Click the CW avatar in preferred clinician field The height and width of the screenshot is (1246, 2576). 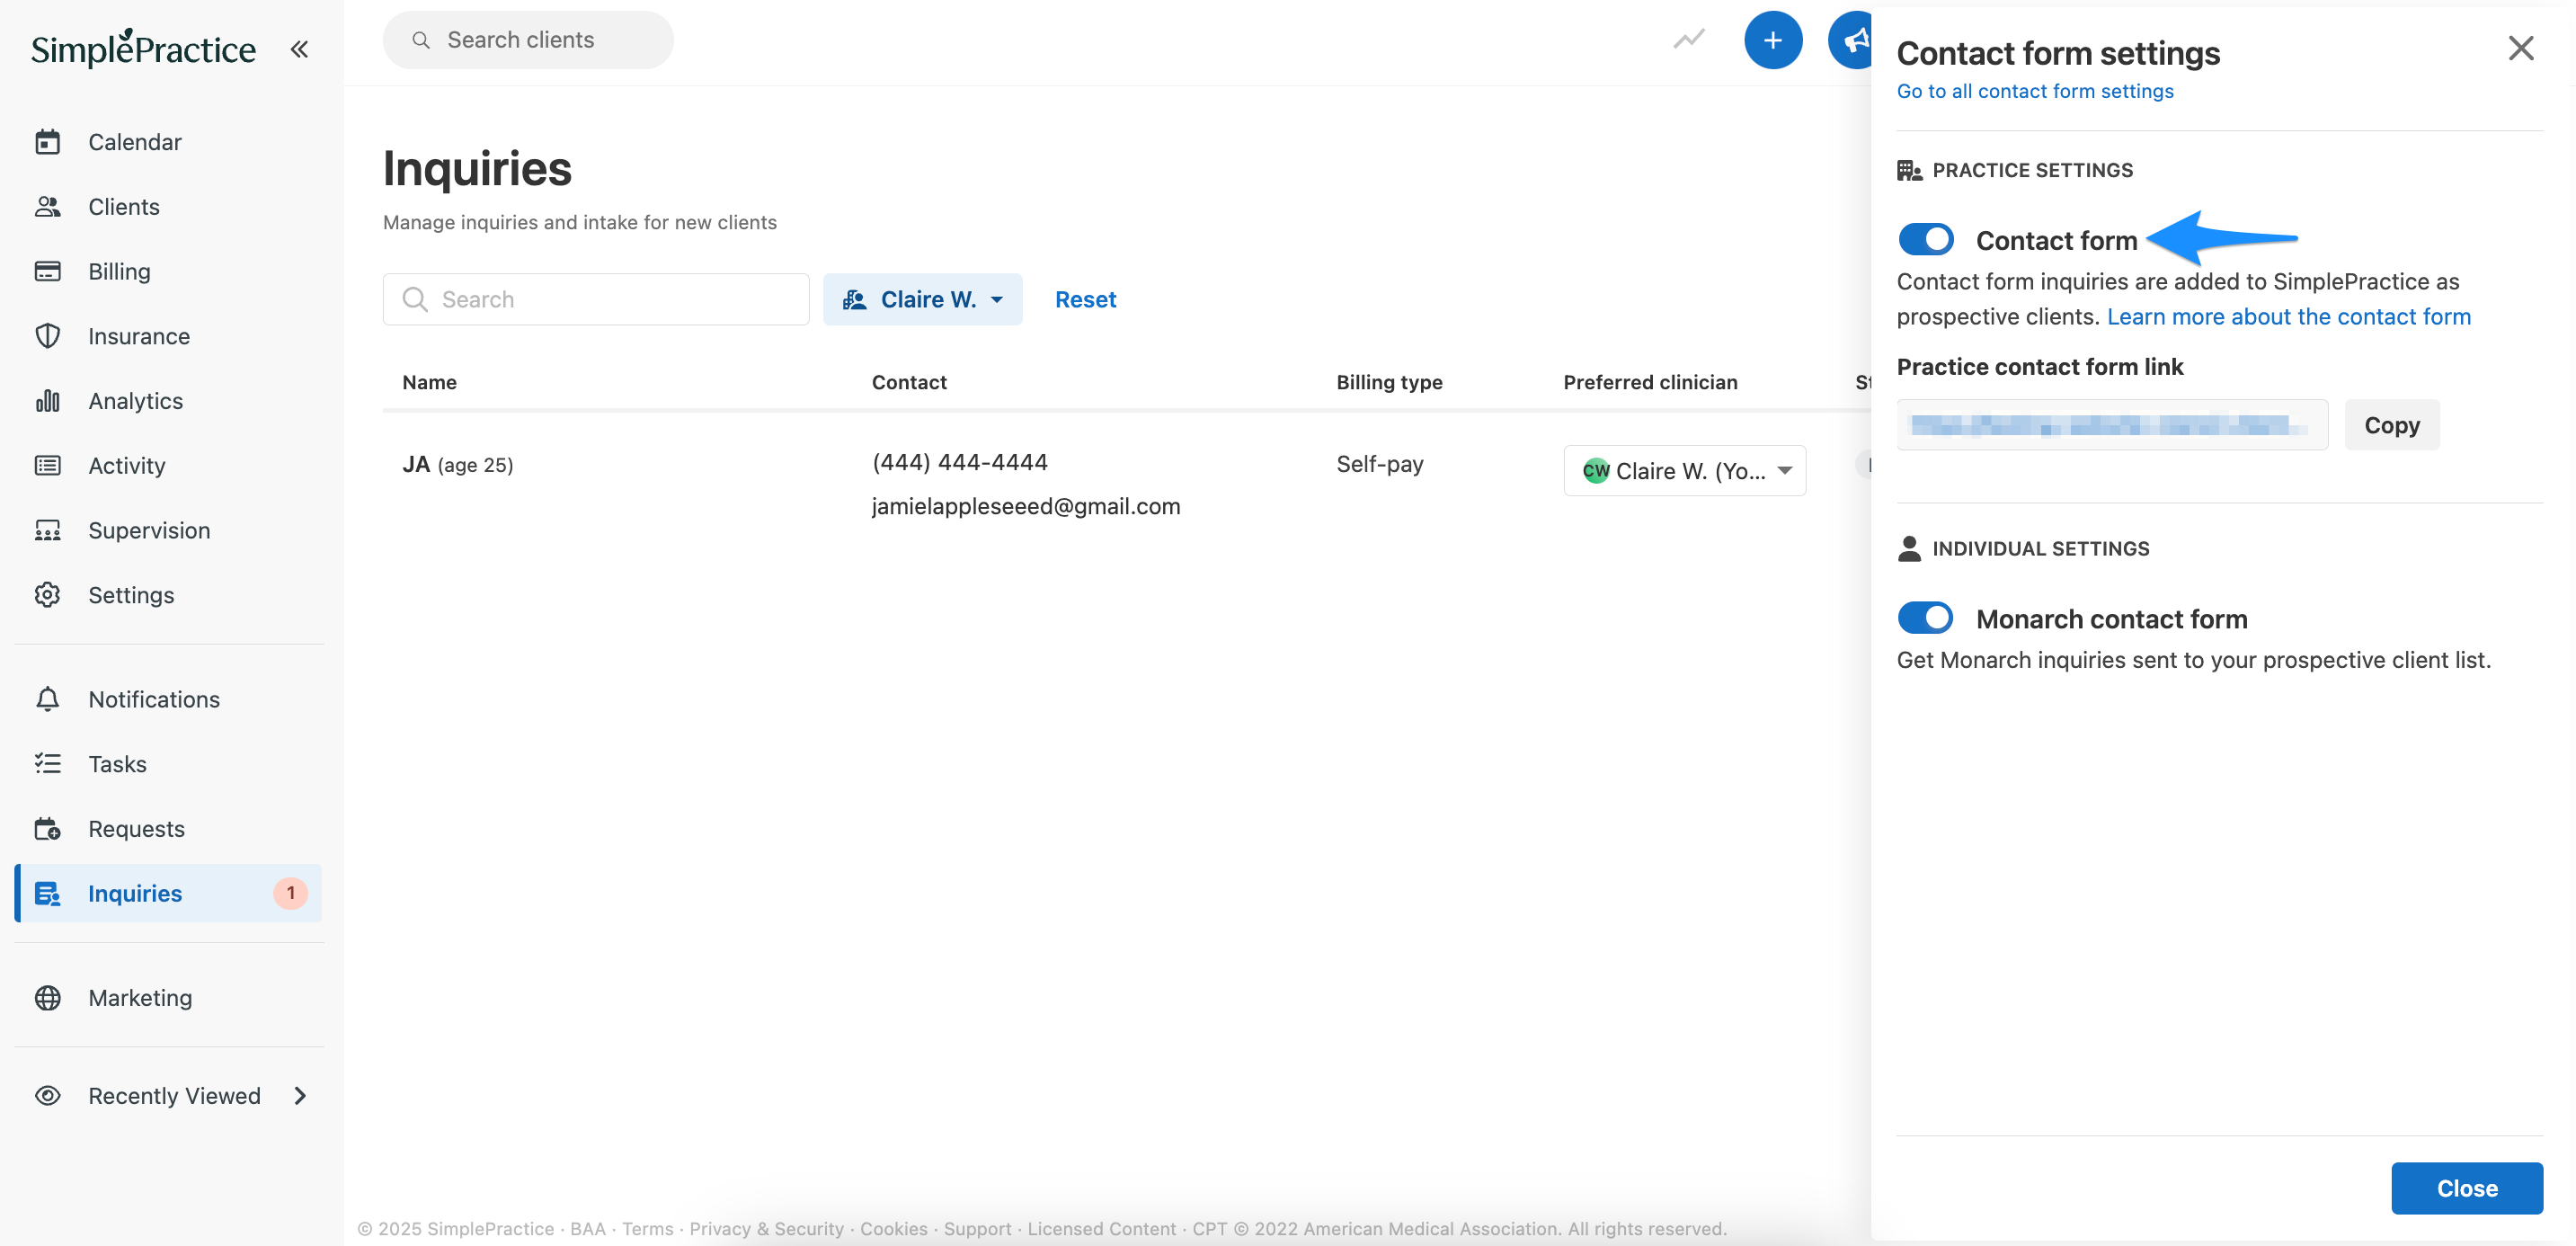[x=1595, y=471]
